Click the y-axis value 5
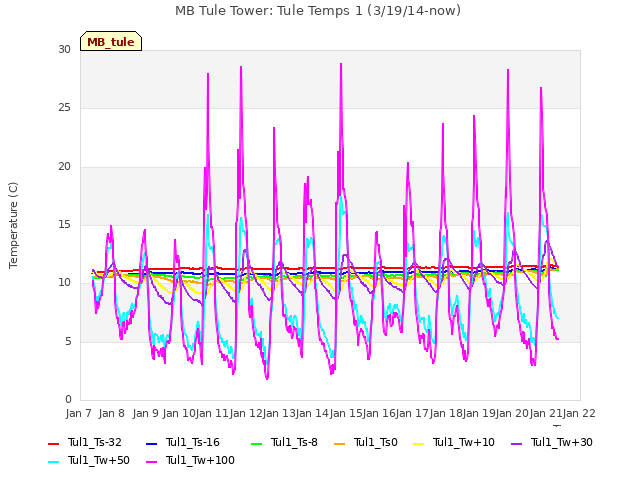The image size is (640, 480). click(68, 342)
